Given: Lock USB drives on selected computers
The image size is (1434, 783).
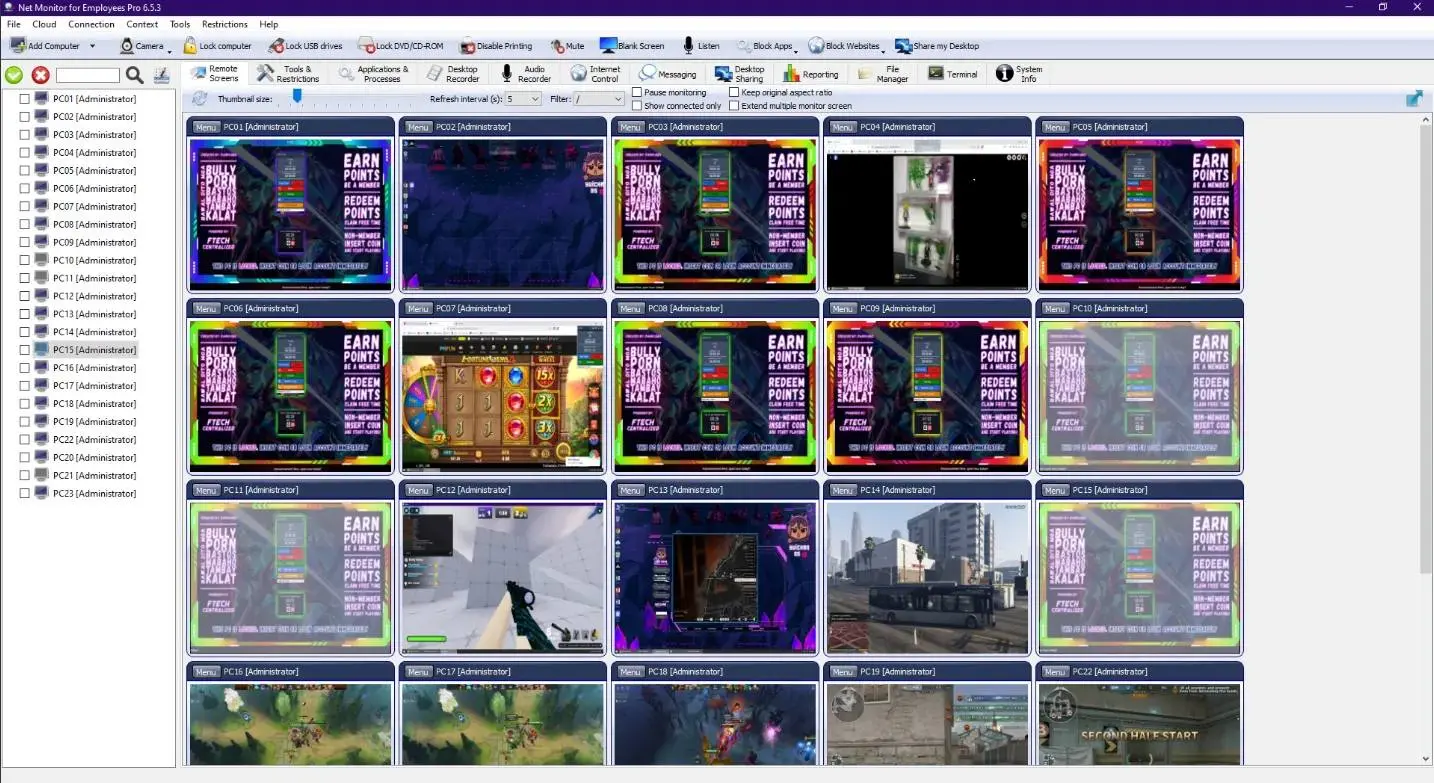Looking at the screenshot, I should [x=306, y=46].
